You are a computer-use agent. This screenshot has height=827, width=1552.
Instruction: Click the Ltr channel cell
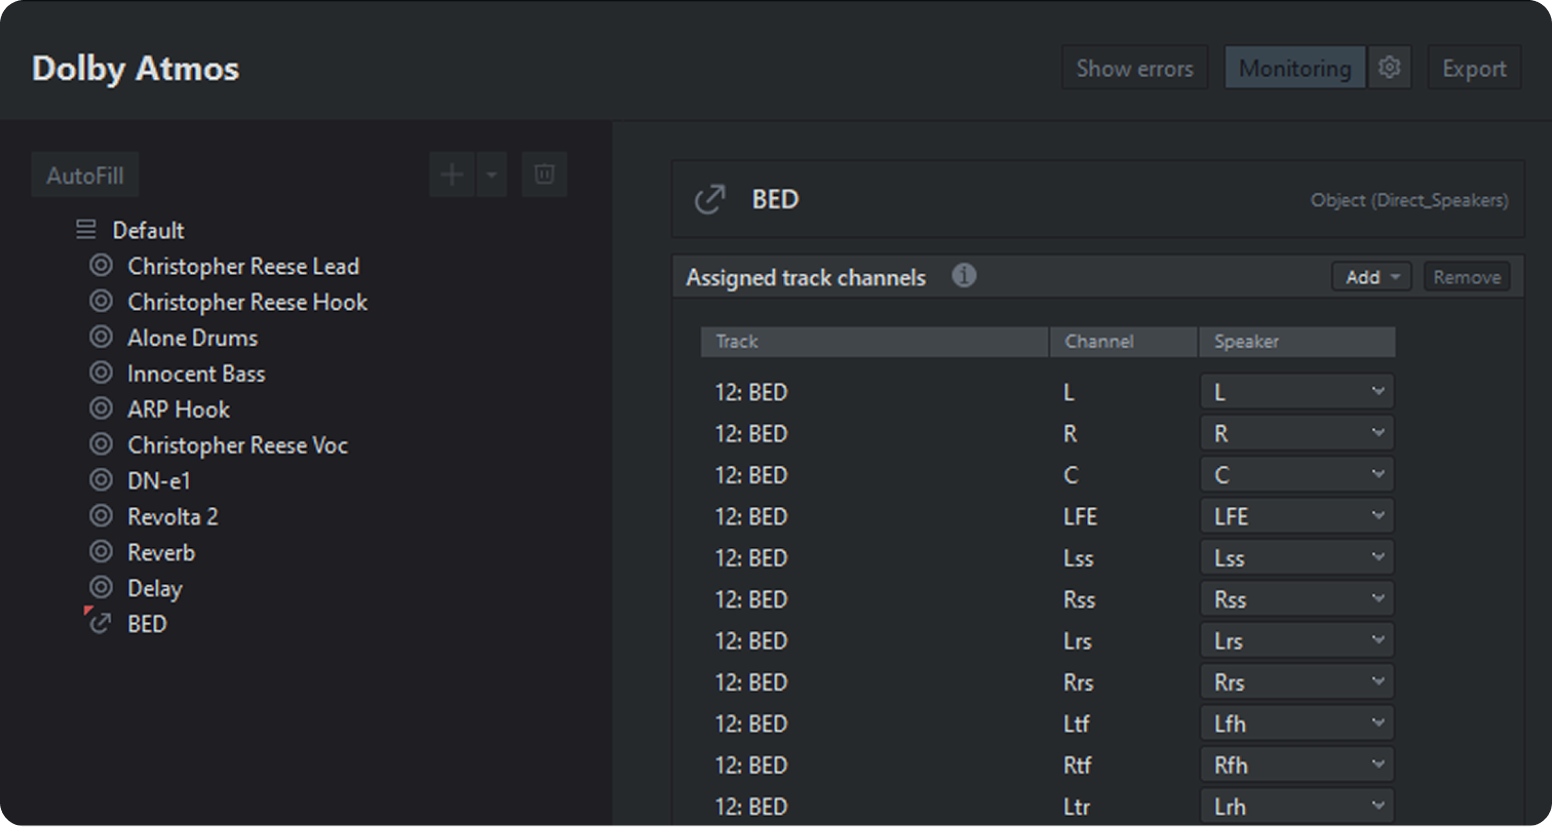coord(1076,807)
